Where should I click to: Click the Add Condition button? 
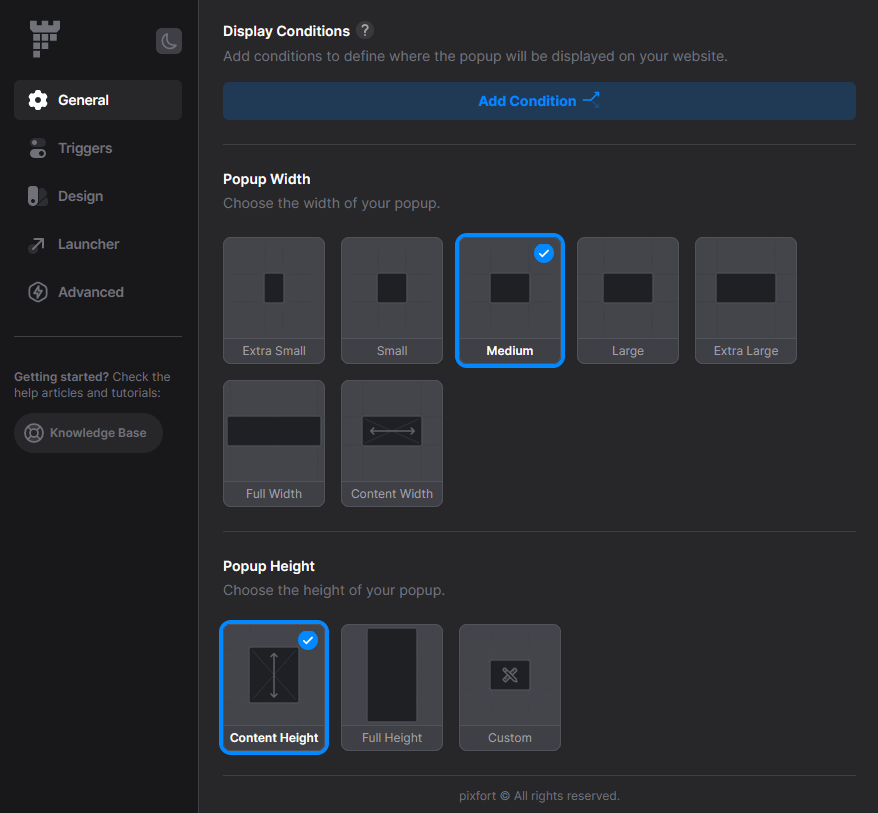pyautogui.click(x=539, y=100)
